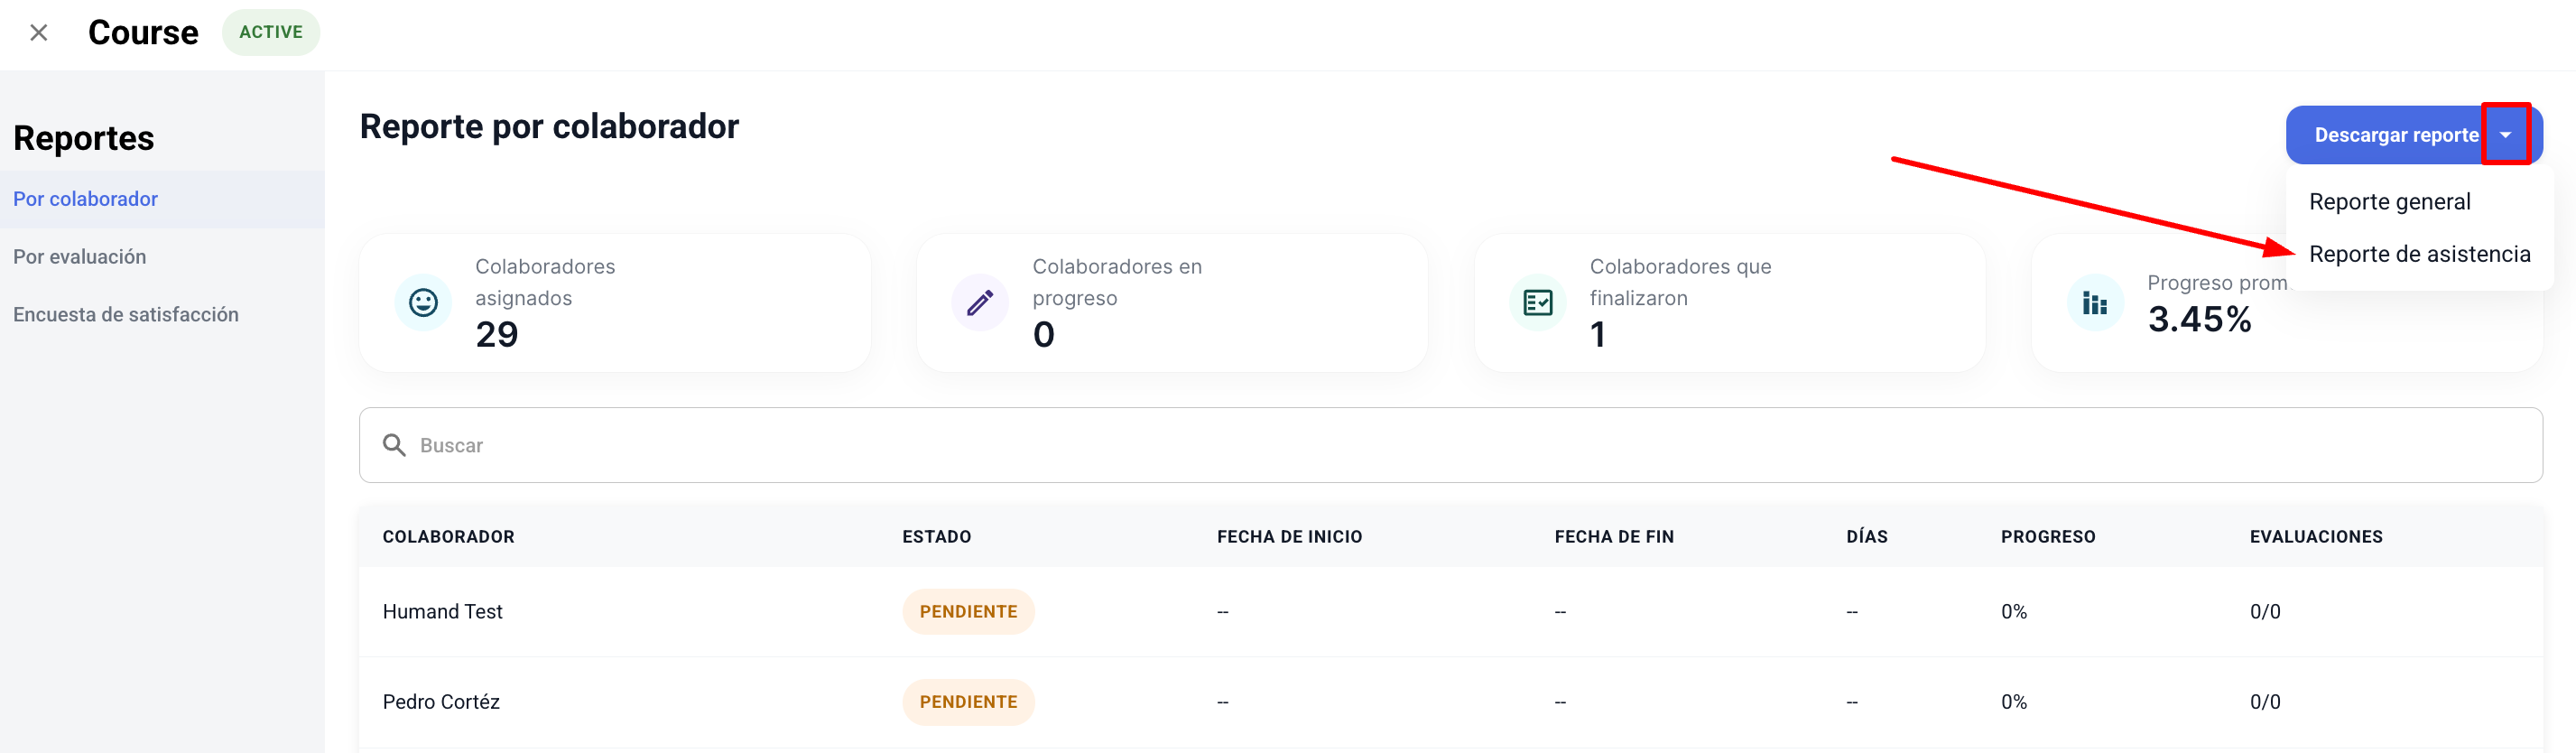This screenshot has width=2576, height=753.
Task: Open the Pedro Cortéz collaborator row
Action: [441, 702]
